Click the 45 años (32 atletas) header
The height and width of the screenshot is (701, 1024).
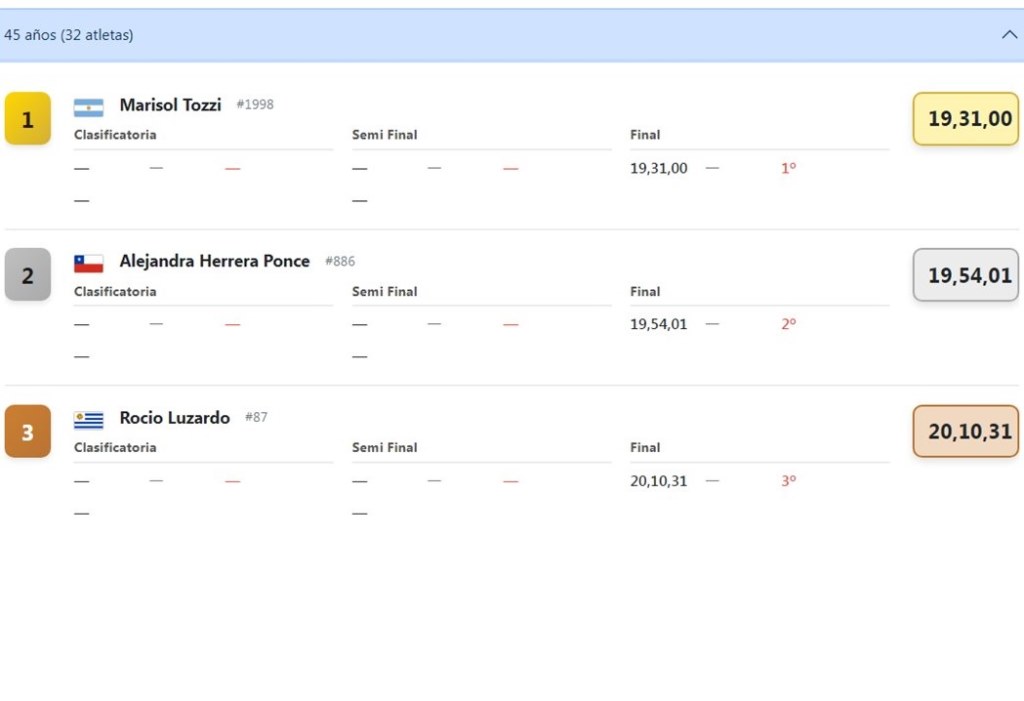(x=69, y=35)
